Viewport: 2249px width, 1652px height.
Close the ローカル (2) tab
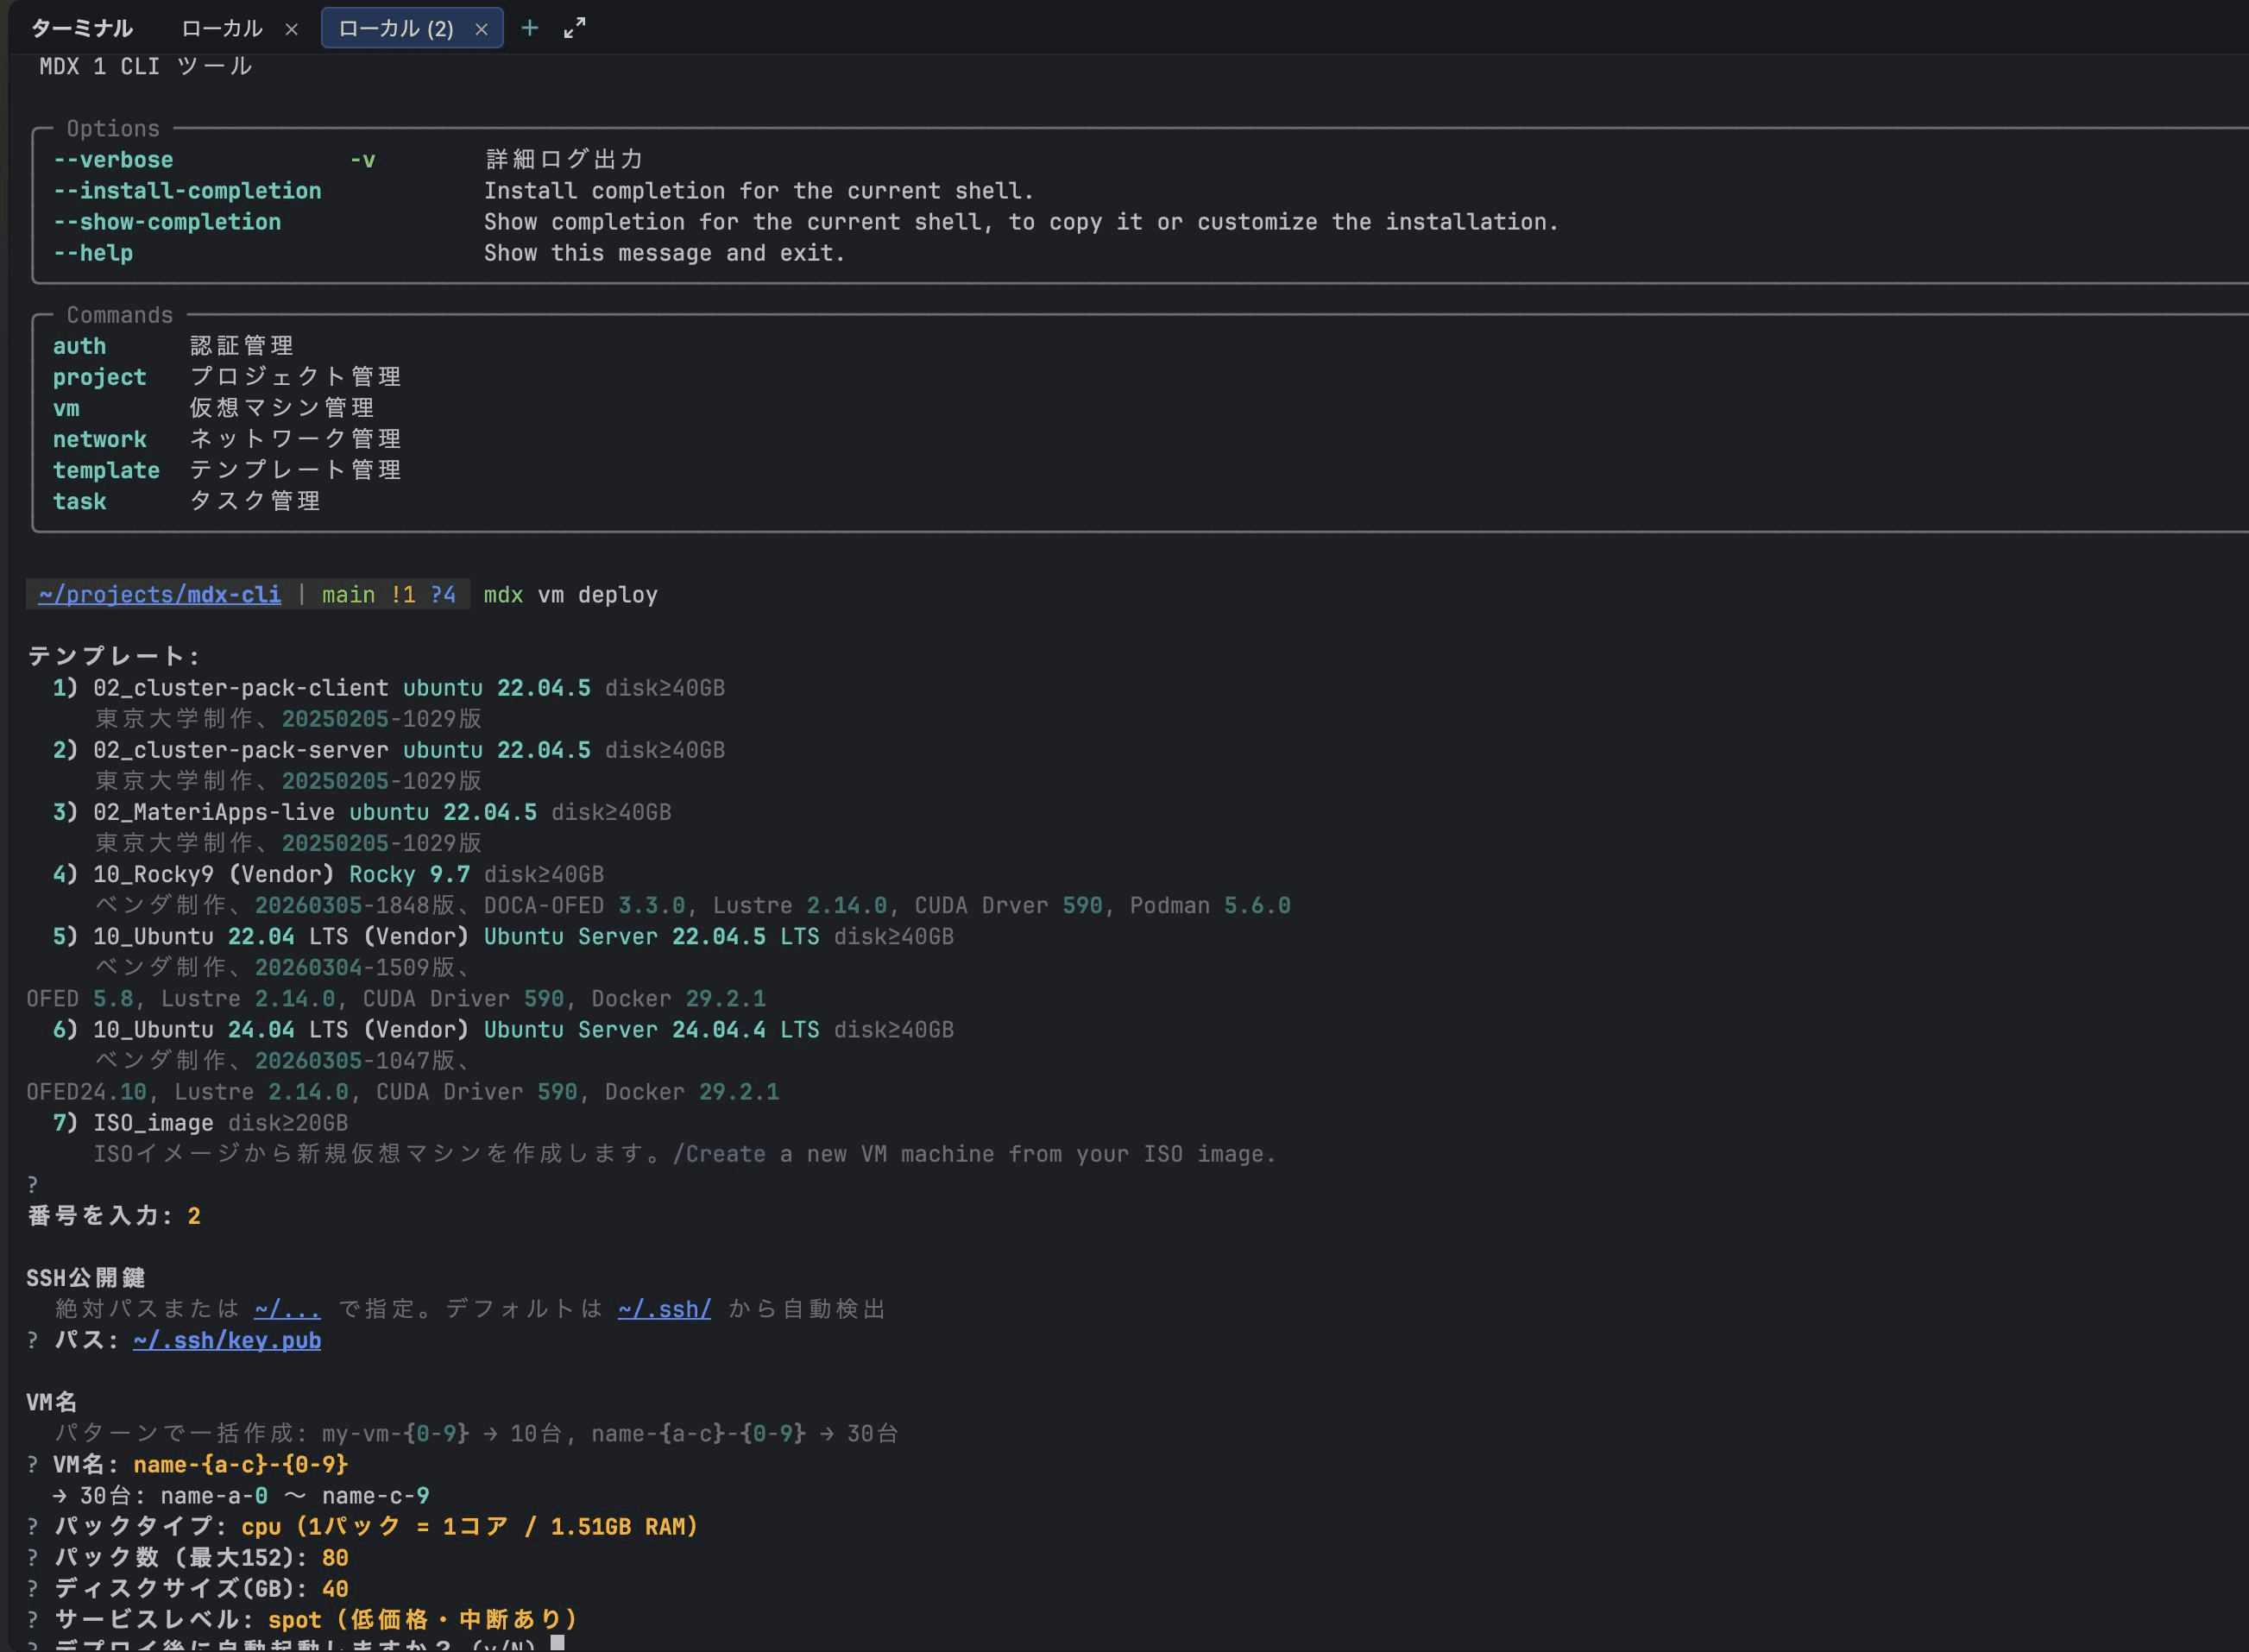pyautogui.click(x=481, y=29)
